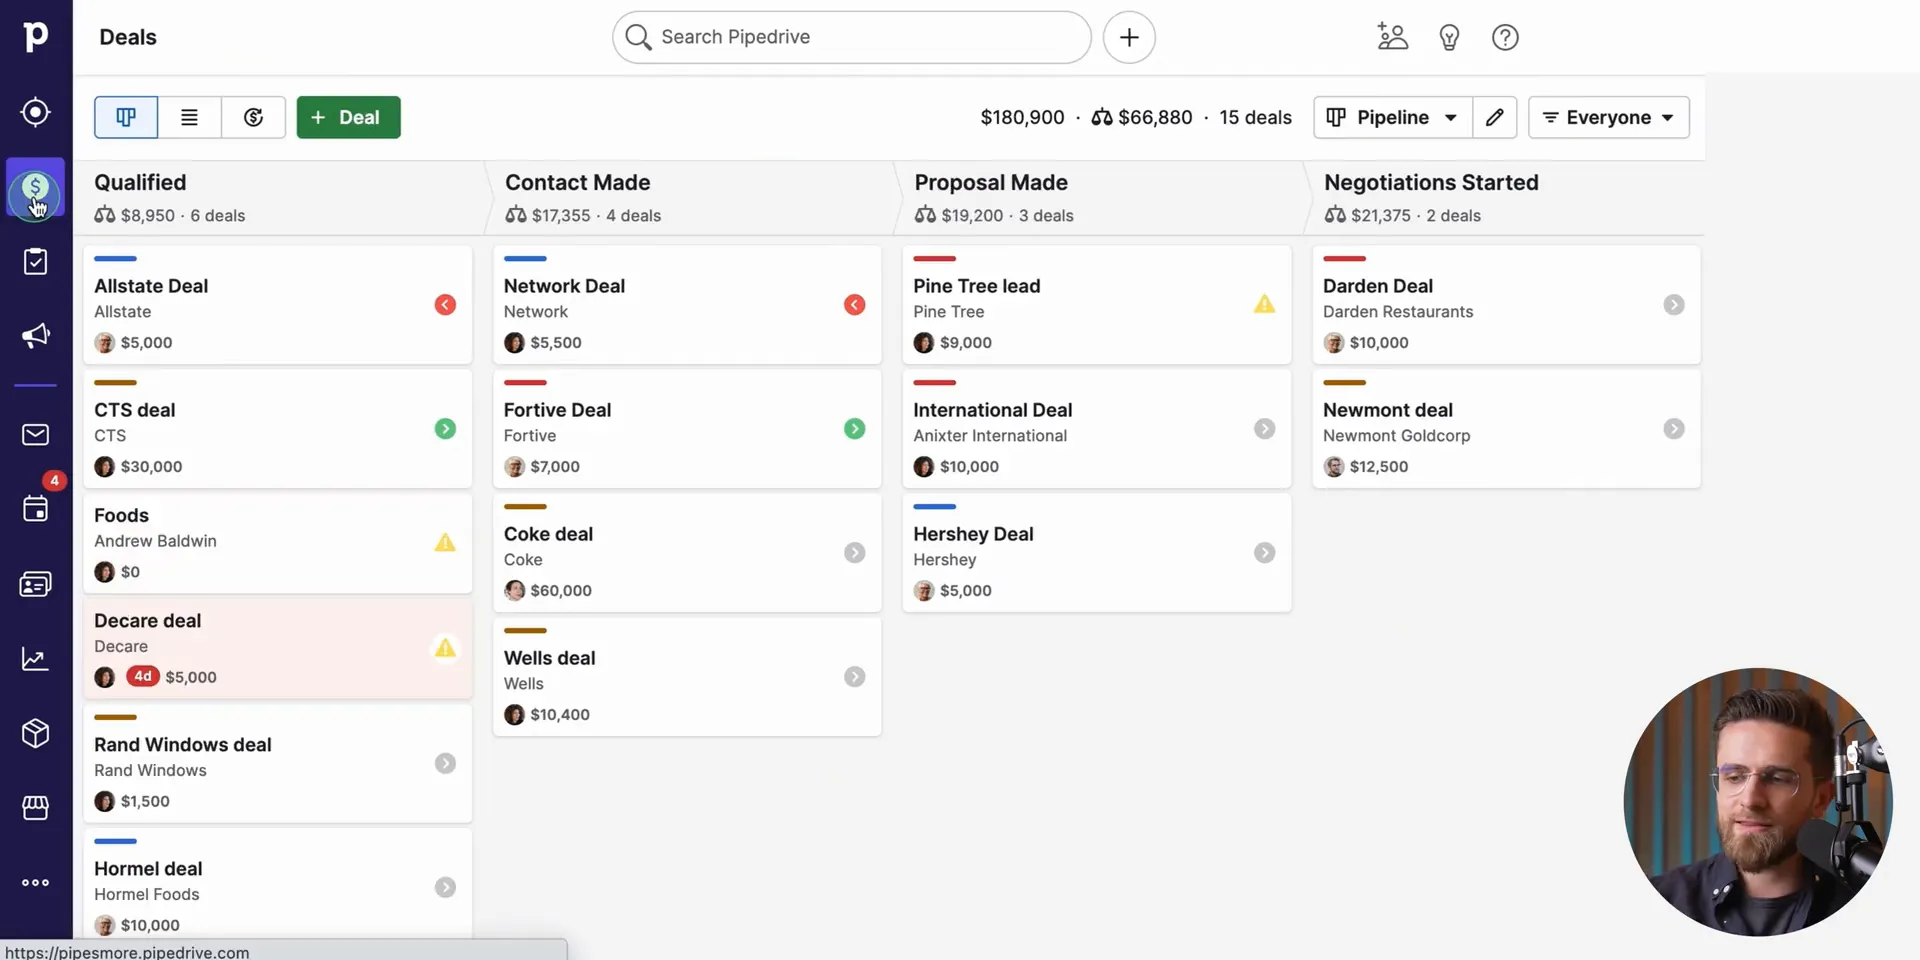
Task: Select the Contact Made stage header
Action: point(577,182)
